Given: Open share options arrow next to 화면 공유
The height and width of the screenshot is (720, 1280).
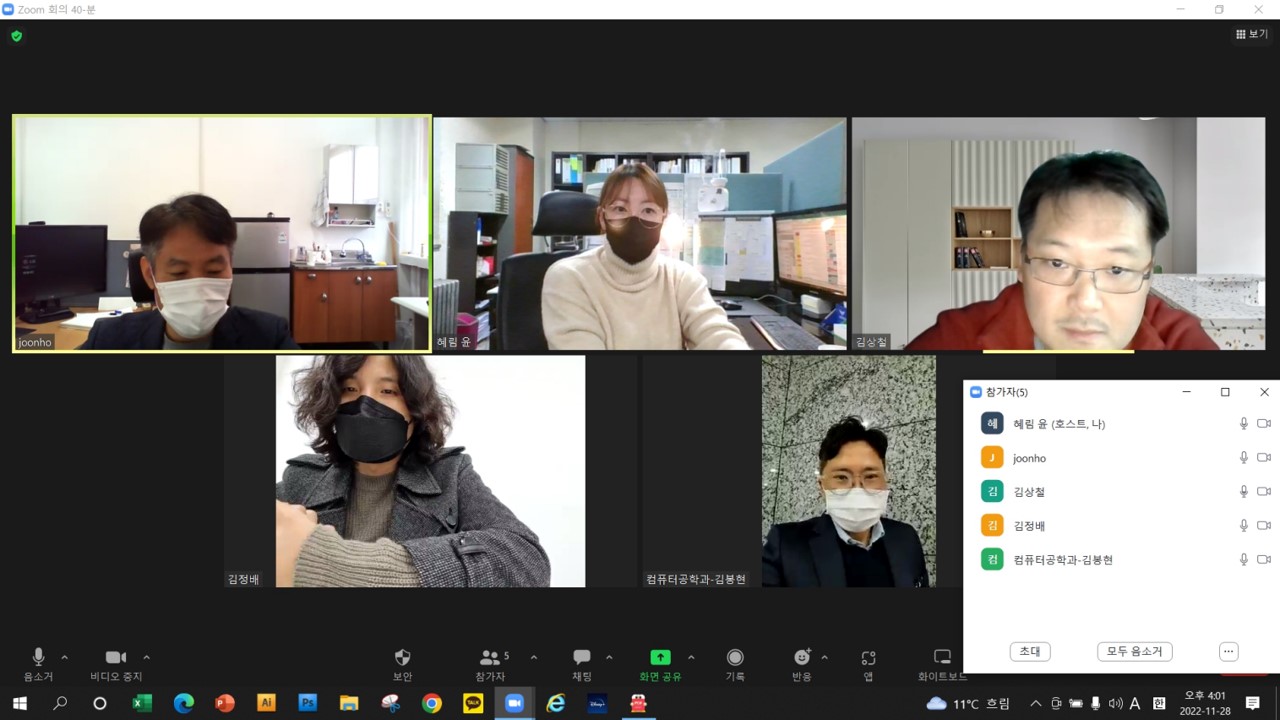Looking at the screenshot, I should 691,657.
